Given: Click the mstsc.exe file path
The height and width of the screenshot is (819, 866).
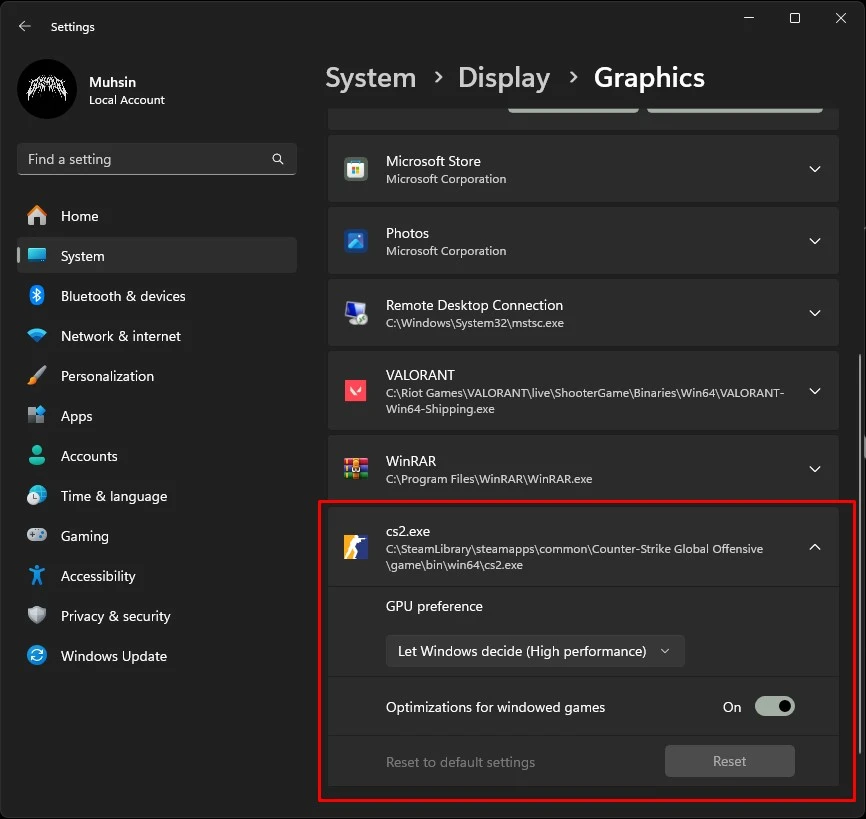Looking at the screenshot, I should (x=474, y=323).
